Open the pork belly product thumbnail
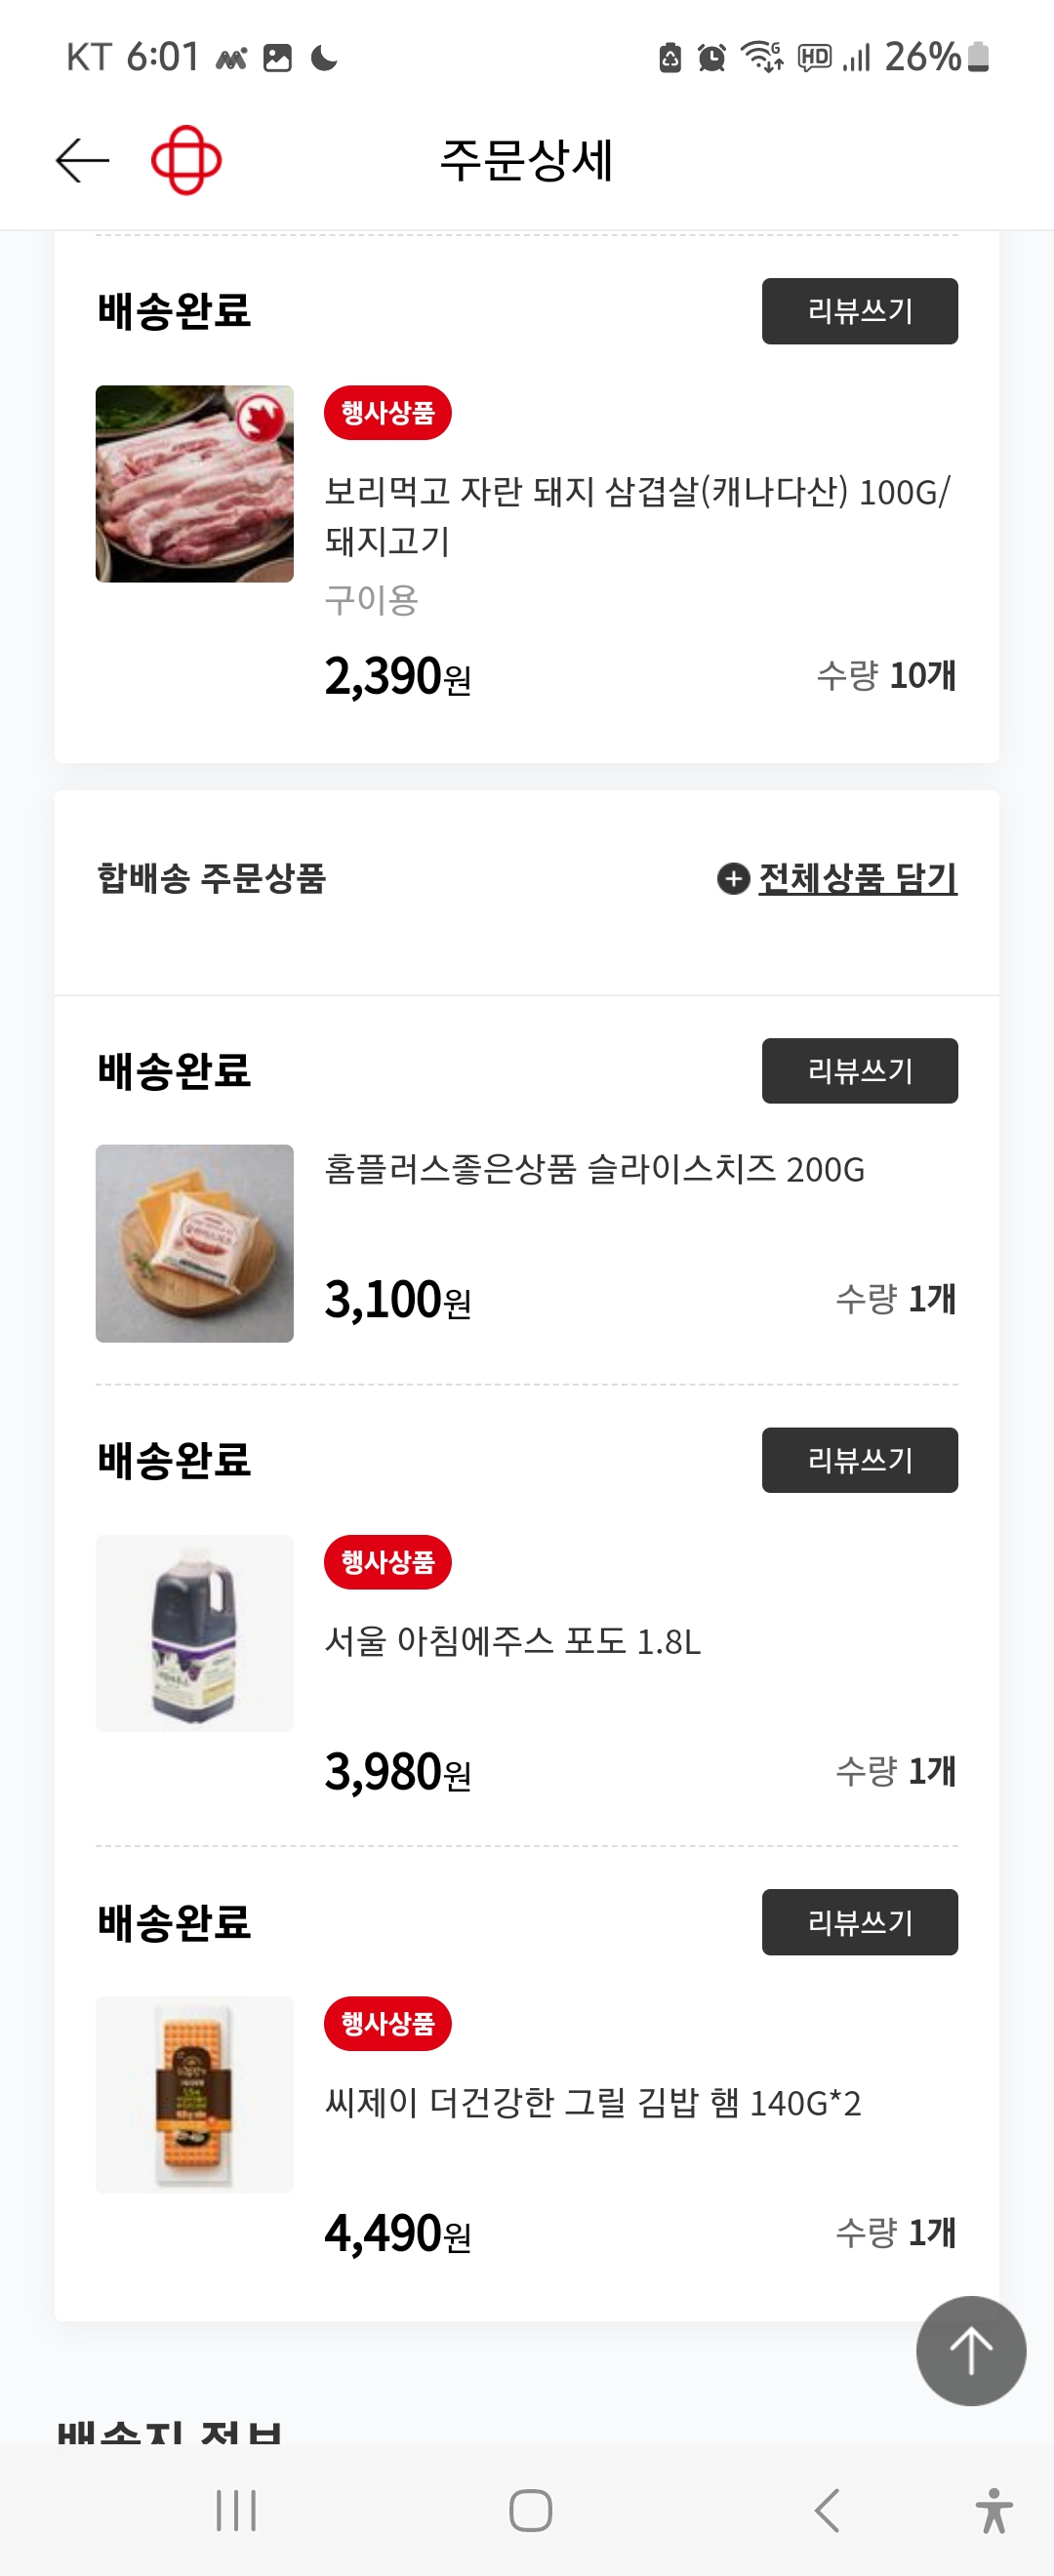1054x2576 pixels. click(195, 484)
